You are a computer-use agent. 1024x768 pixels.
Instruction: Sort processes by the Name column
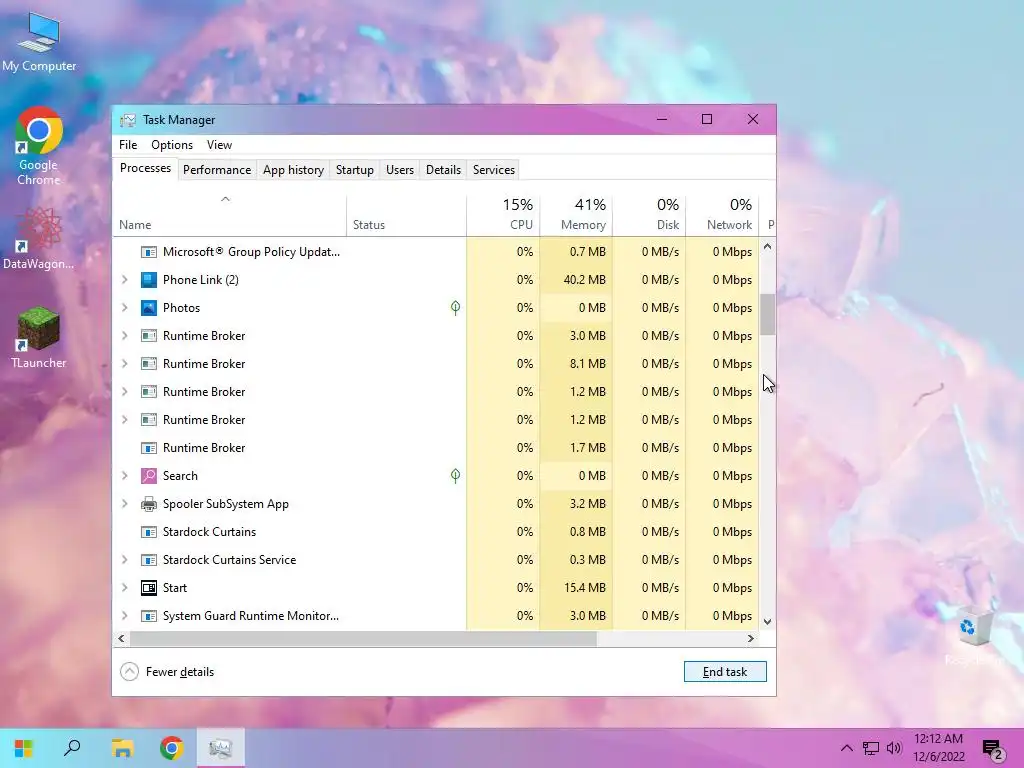[229, 216]
